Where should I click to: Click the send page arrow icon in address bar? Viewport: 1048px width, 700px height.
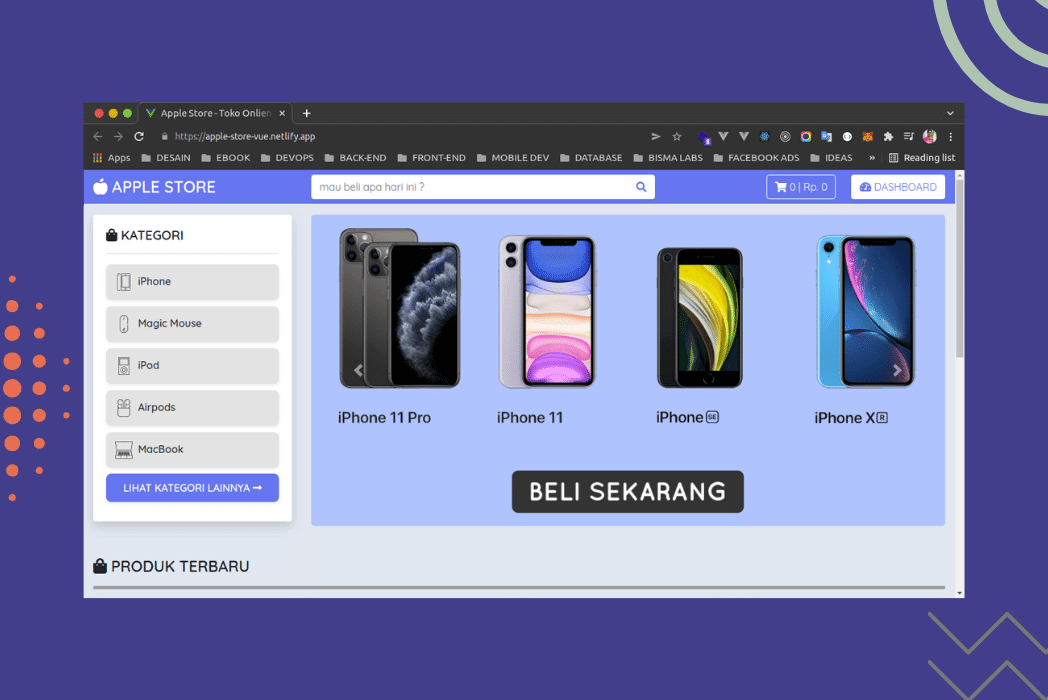[656, 136]
